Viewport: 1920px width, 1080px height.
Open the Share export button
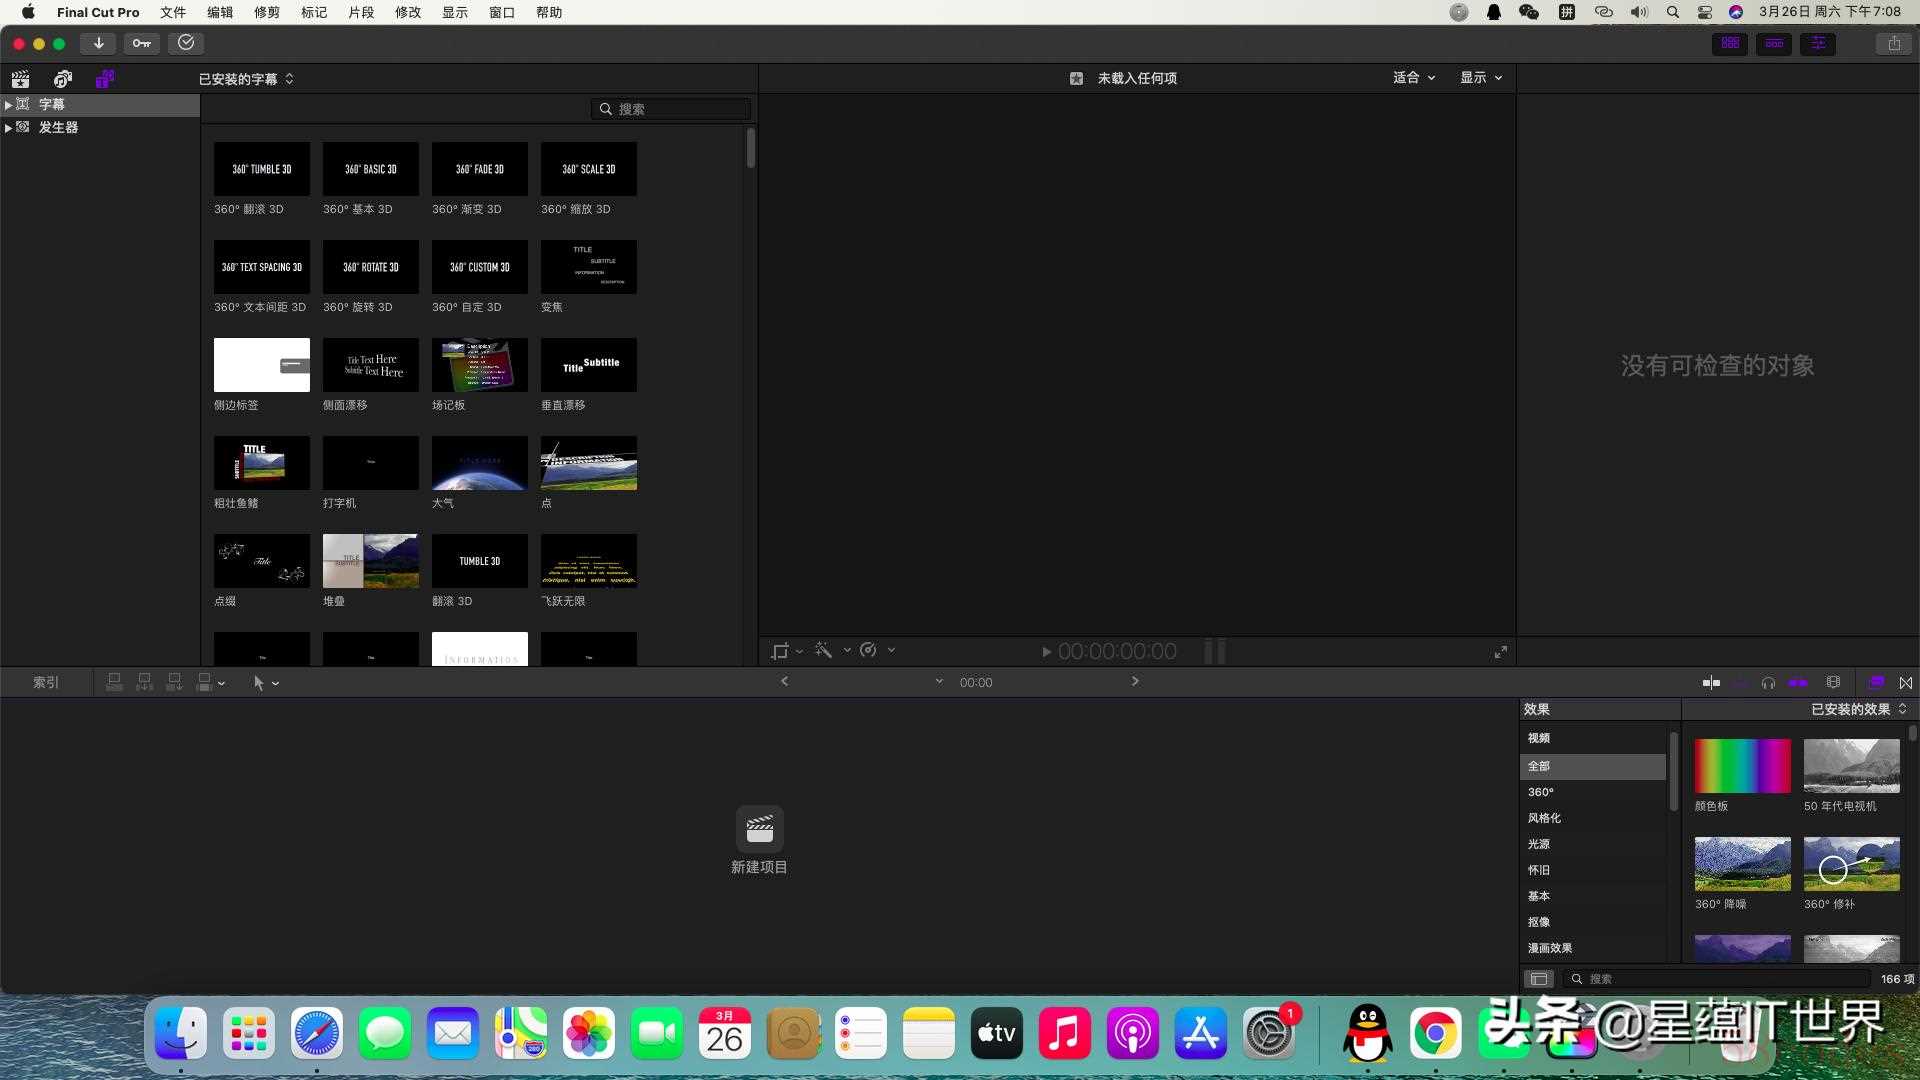coord(1893,43)
